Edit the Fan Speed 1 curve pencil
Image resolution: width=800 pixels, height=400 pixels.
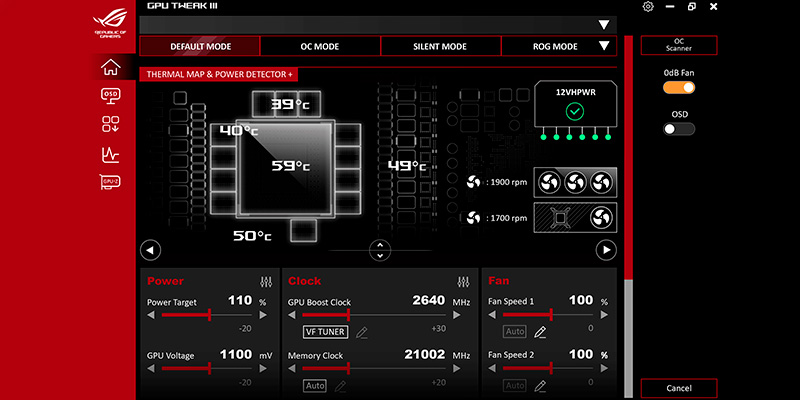click(x=540, y=333)
